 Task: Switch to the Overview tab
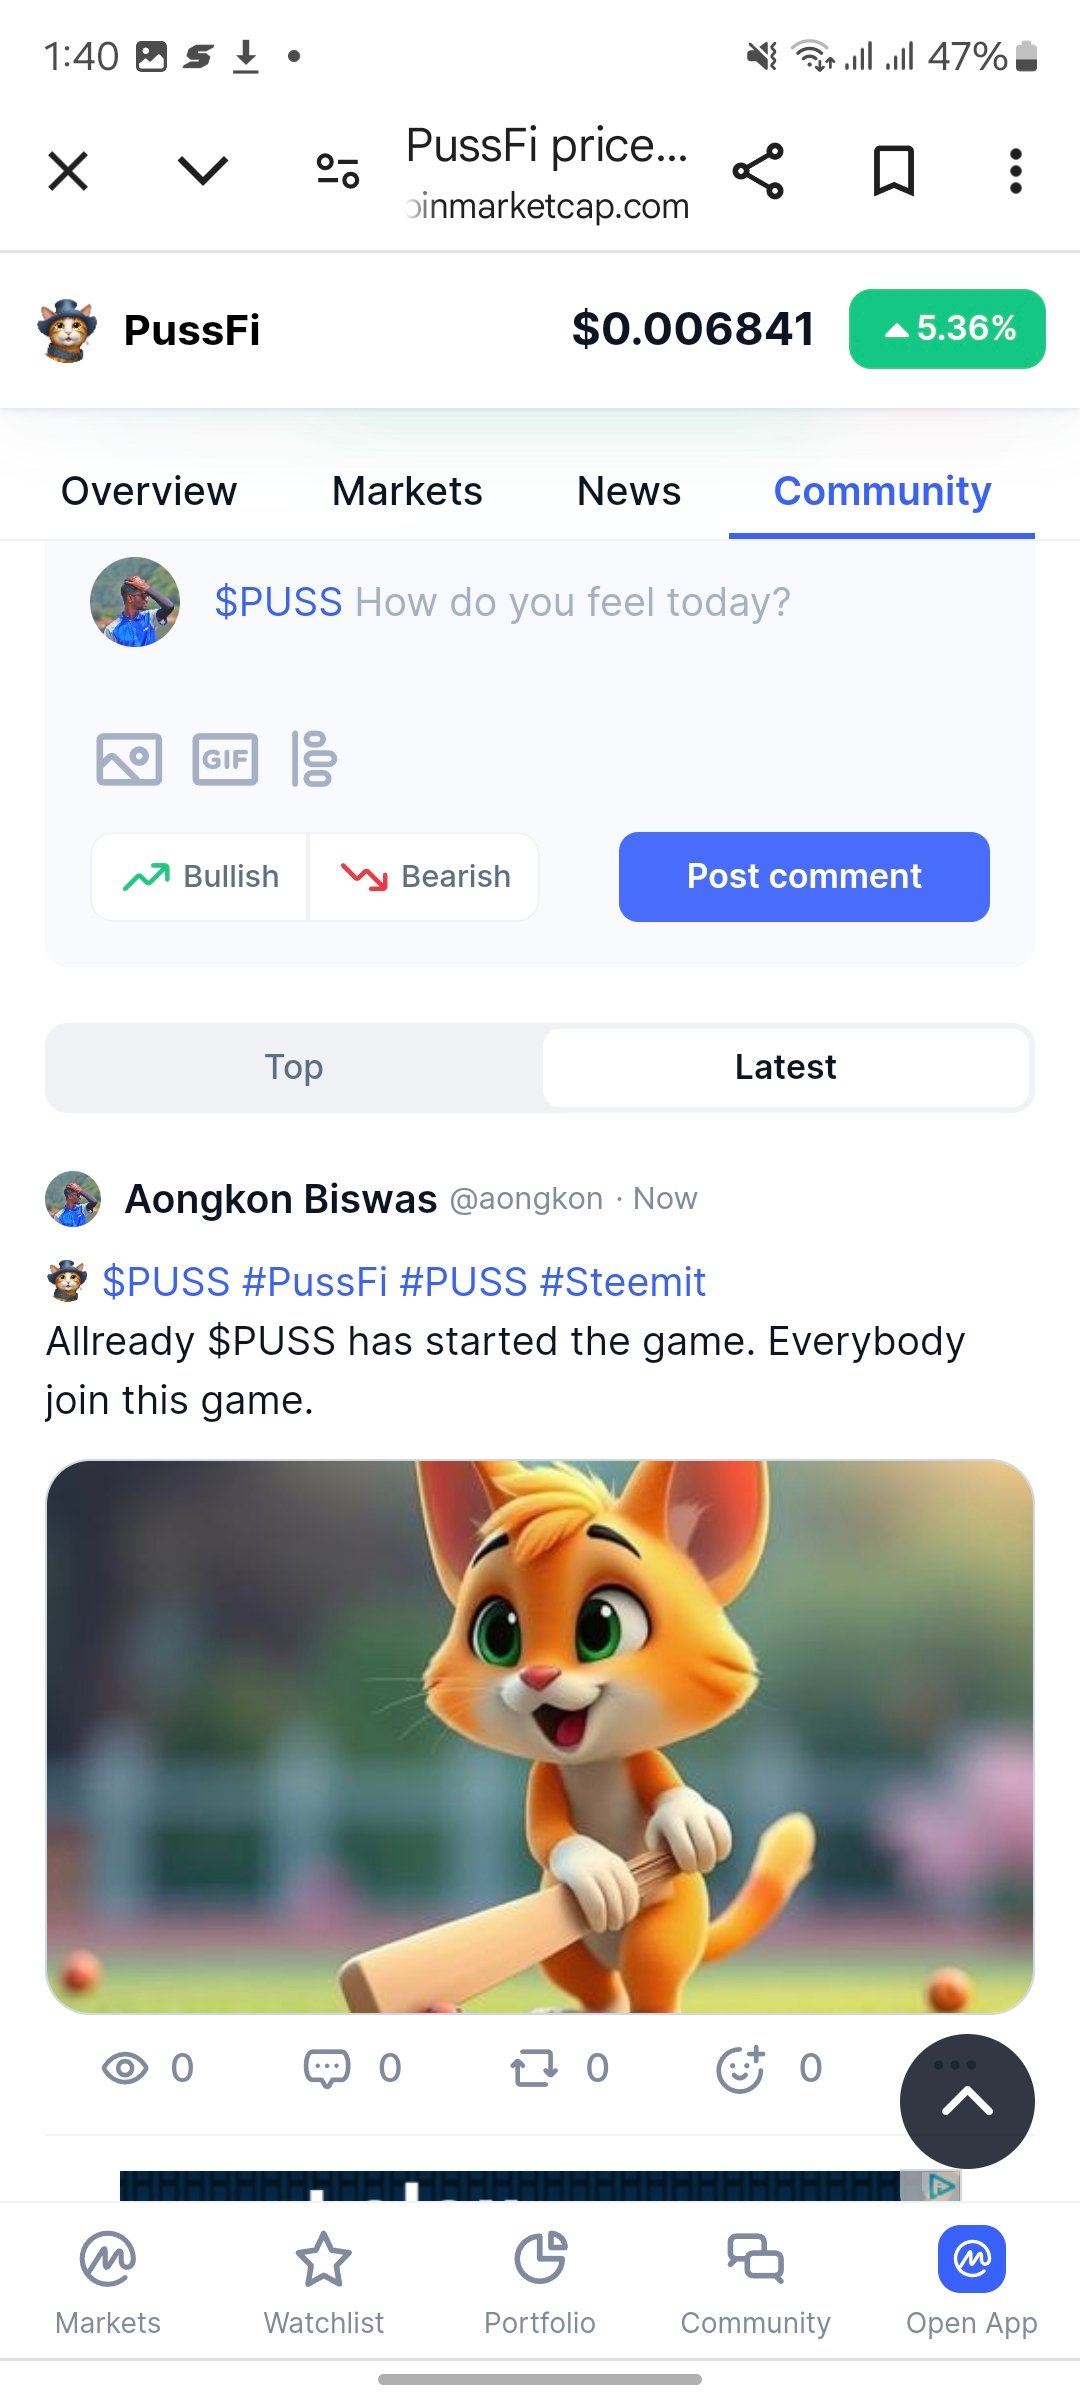[x=149, y=491]
